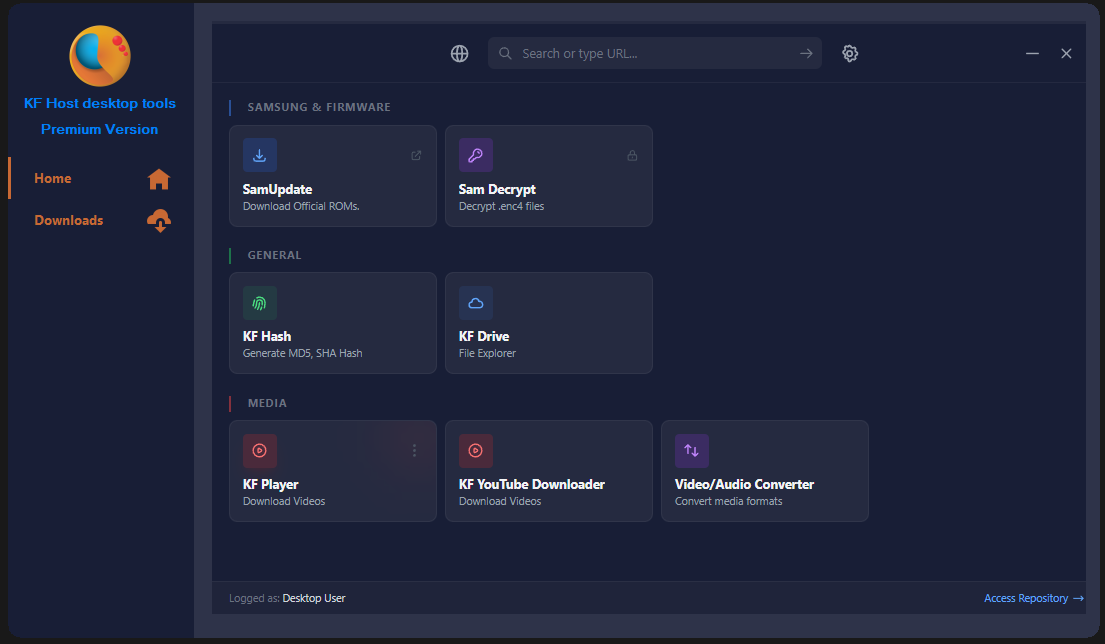
Task: Open KF Drive using the cloud icon
Action: 475,303
